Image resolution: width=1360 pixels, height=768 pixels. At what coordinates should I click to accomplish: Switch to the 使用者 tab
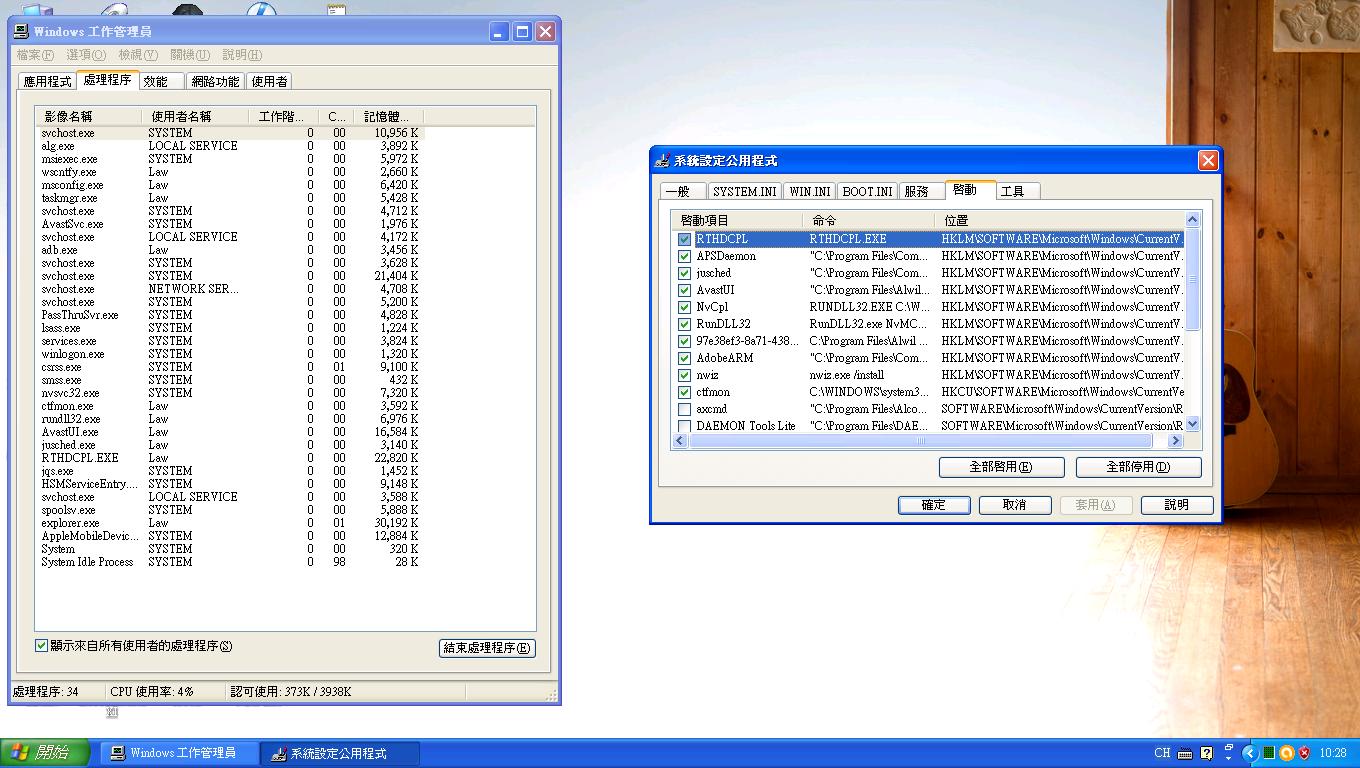(x=269, y=82)
